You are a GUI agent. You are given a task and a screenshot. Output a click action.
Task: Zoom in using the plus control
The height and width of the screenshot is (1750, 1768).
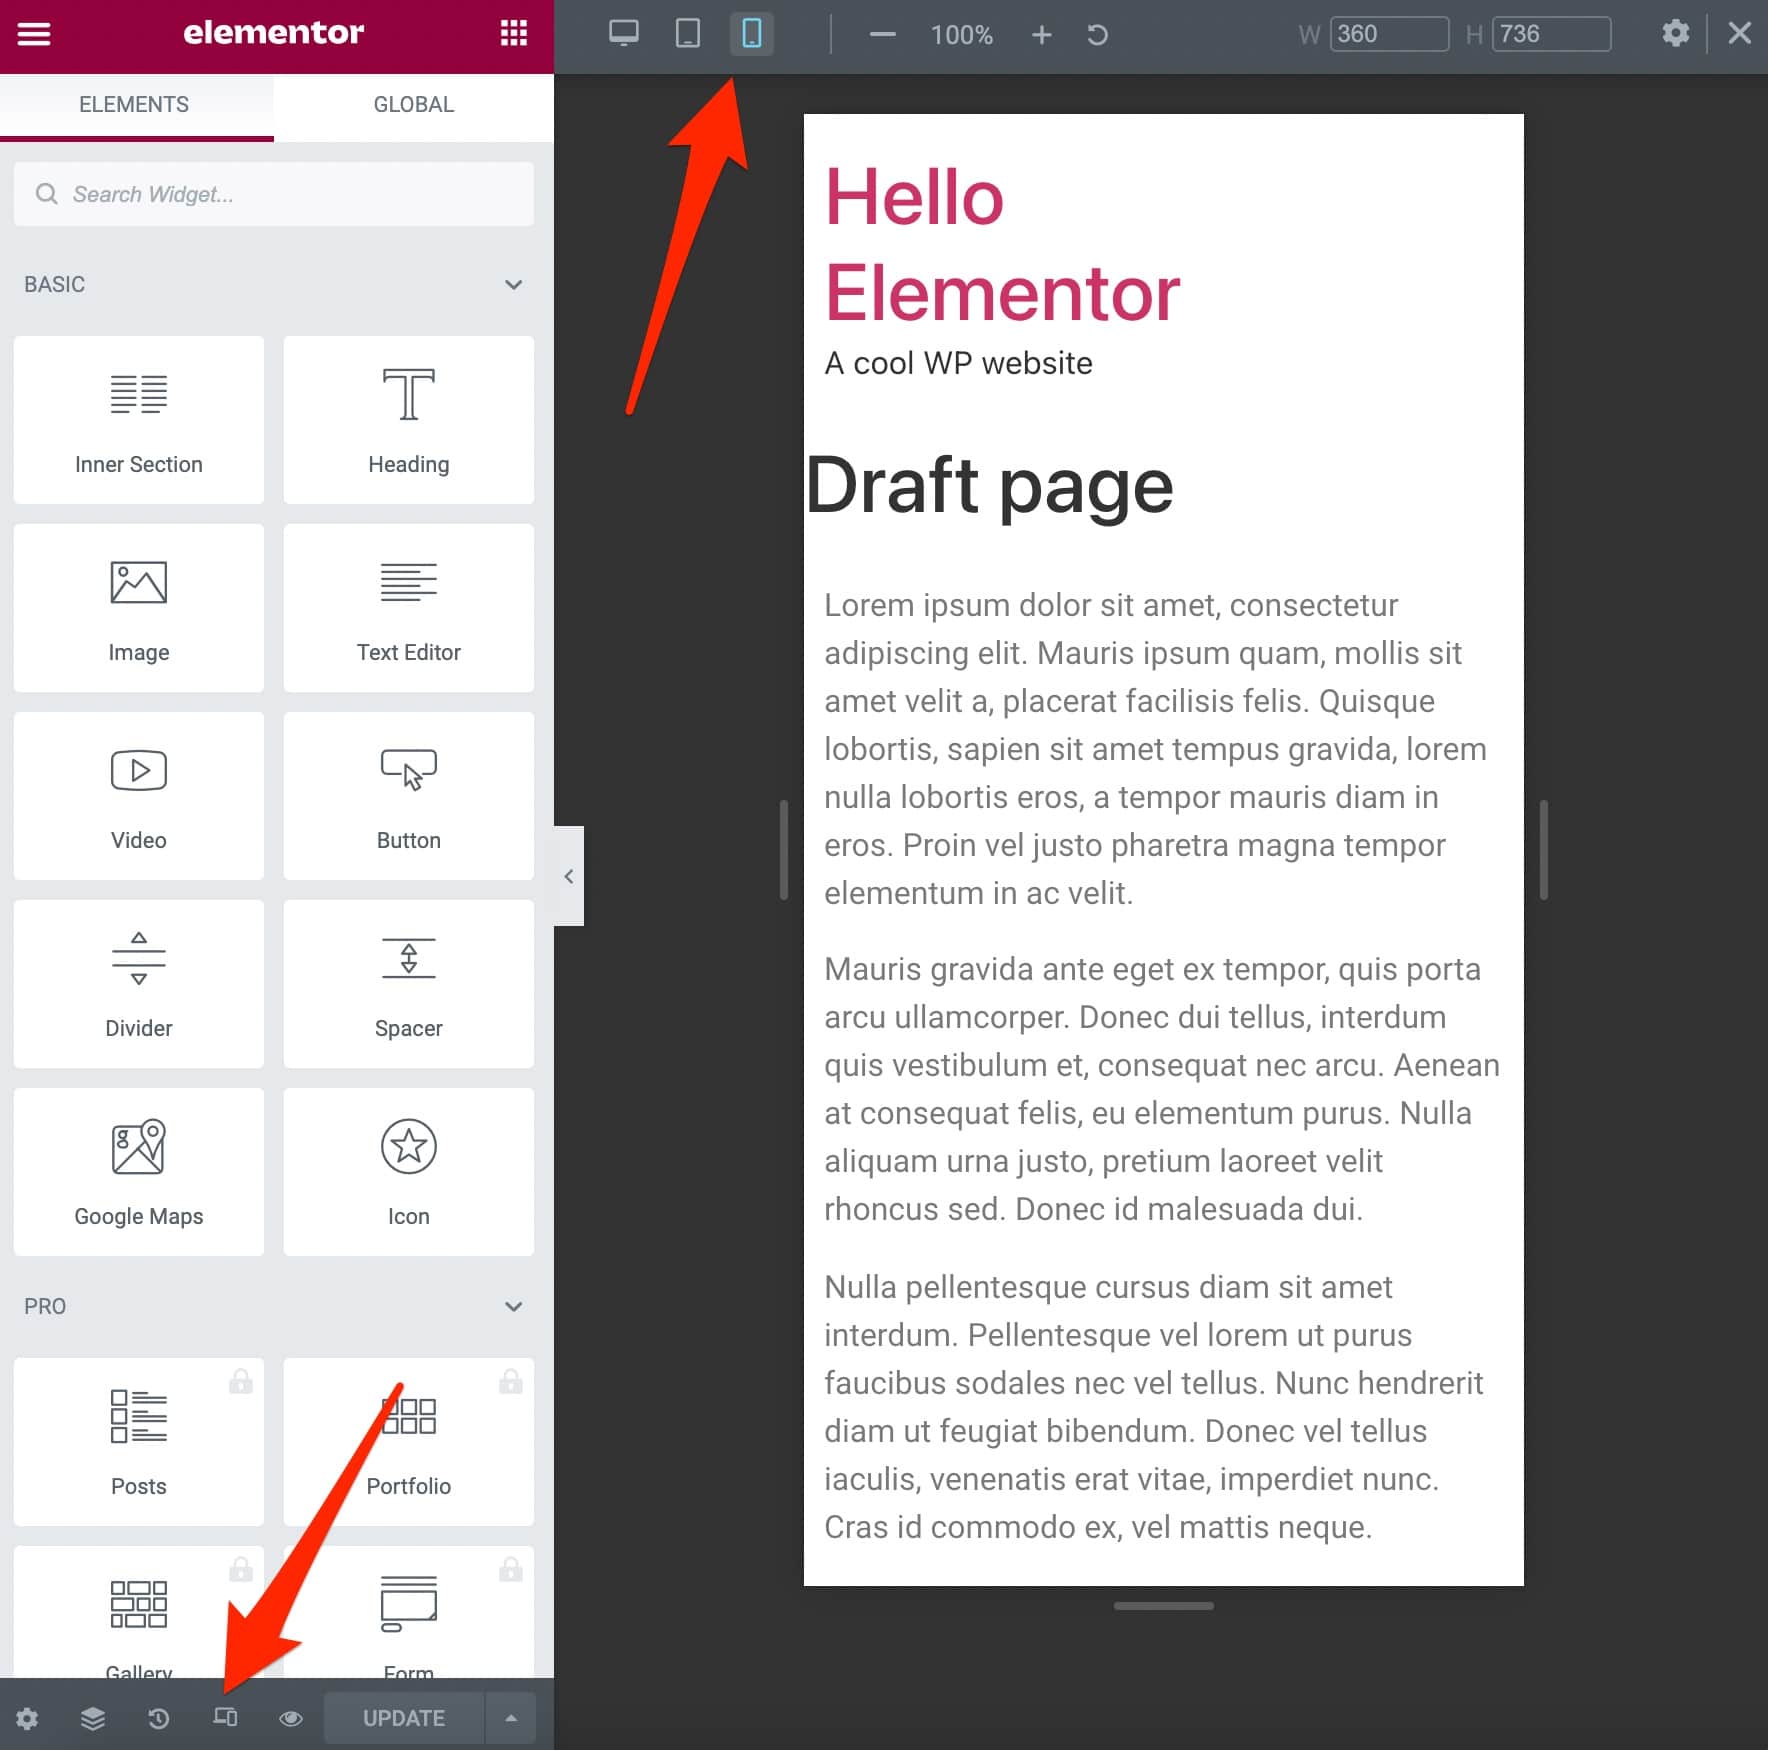(x=1041, y=34)
